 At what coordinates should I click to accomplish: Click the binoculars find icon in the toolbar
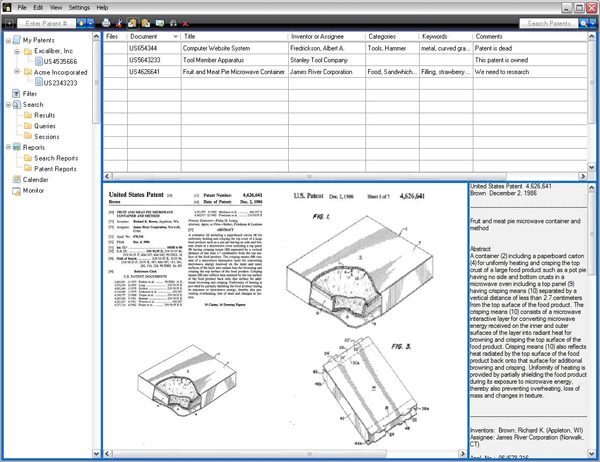[x=173, y=23]
